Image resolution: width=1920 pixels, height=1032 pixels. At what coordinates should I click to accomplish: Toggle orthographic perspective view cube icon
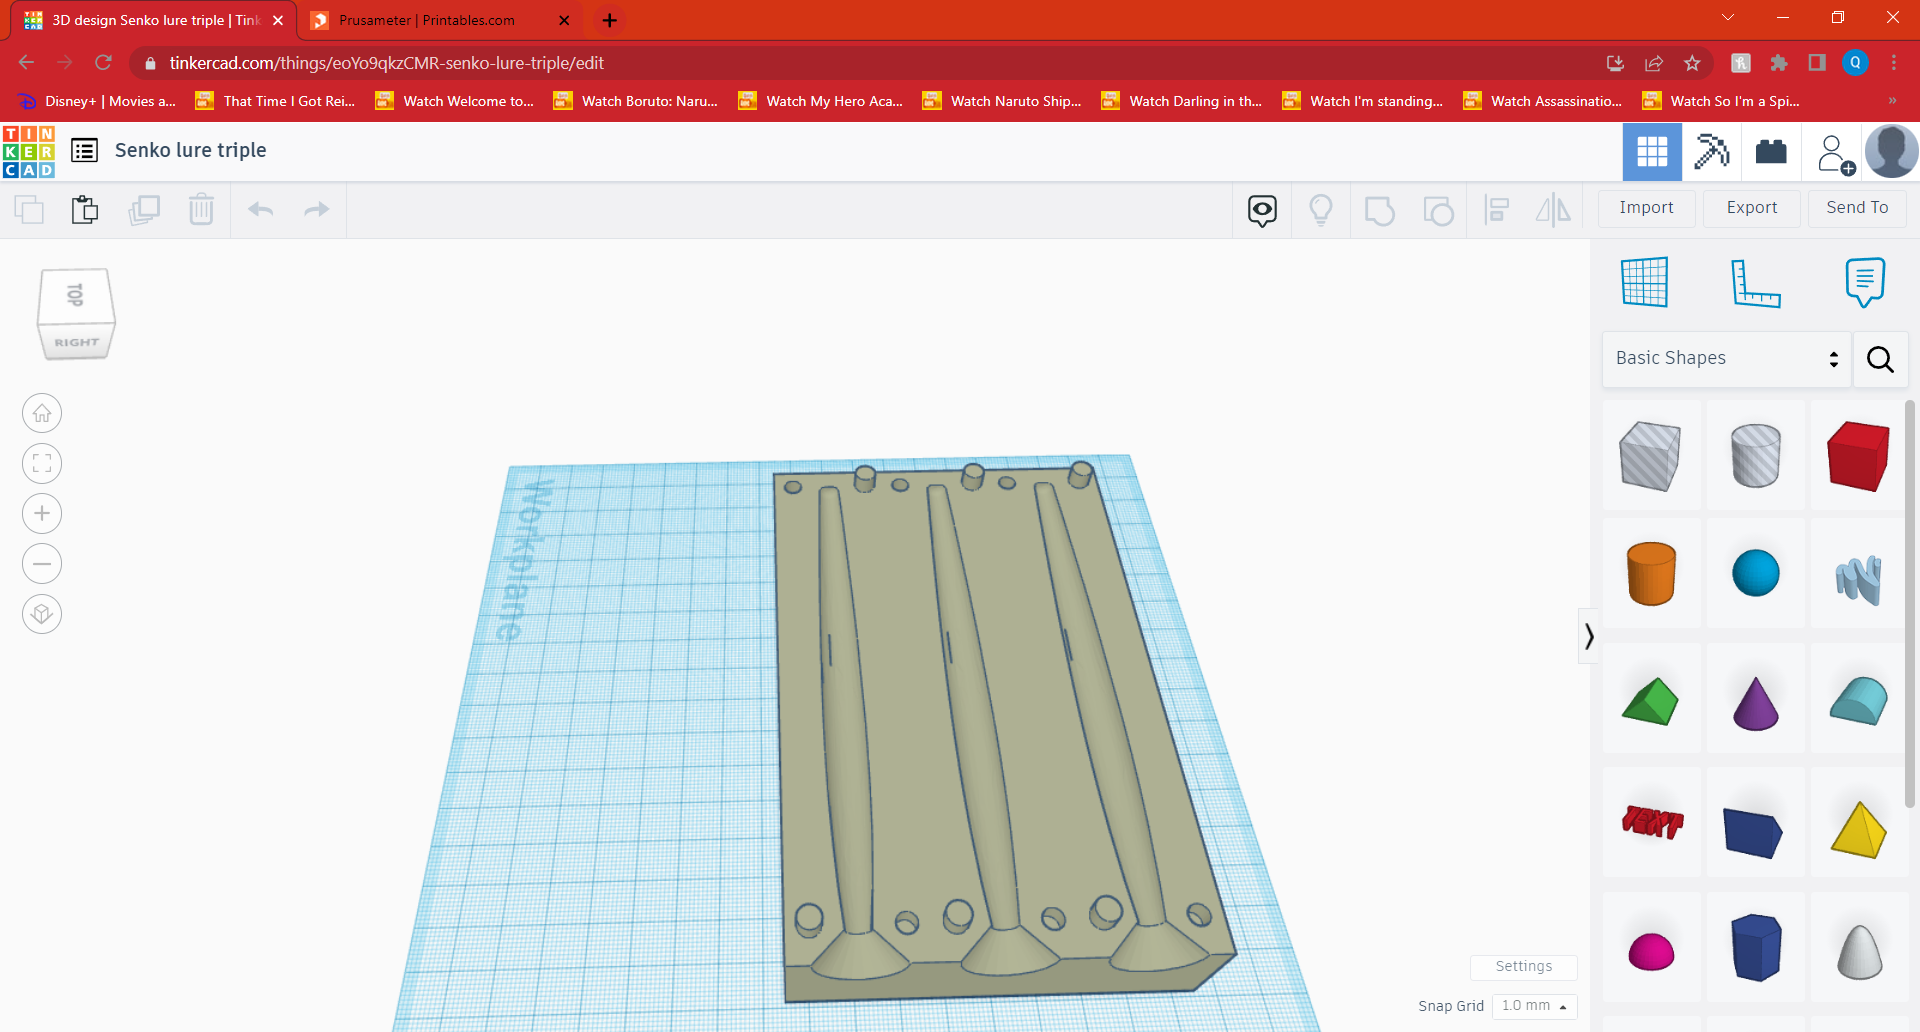pyautogui.click(x=42, y=613)
